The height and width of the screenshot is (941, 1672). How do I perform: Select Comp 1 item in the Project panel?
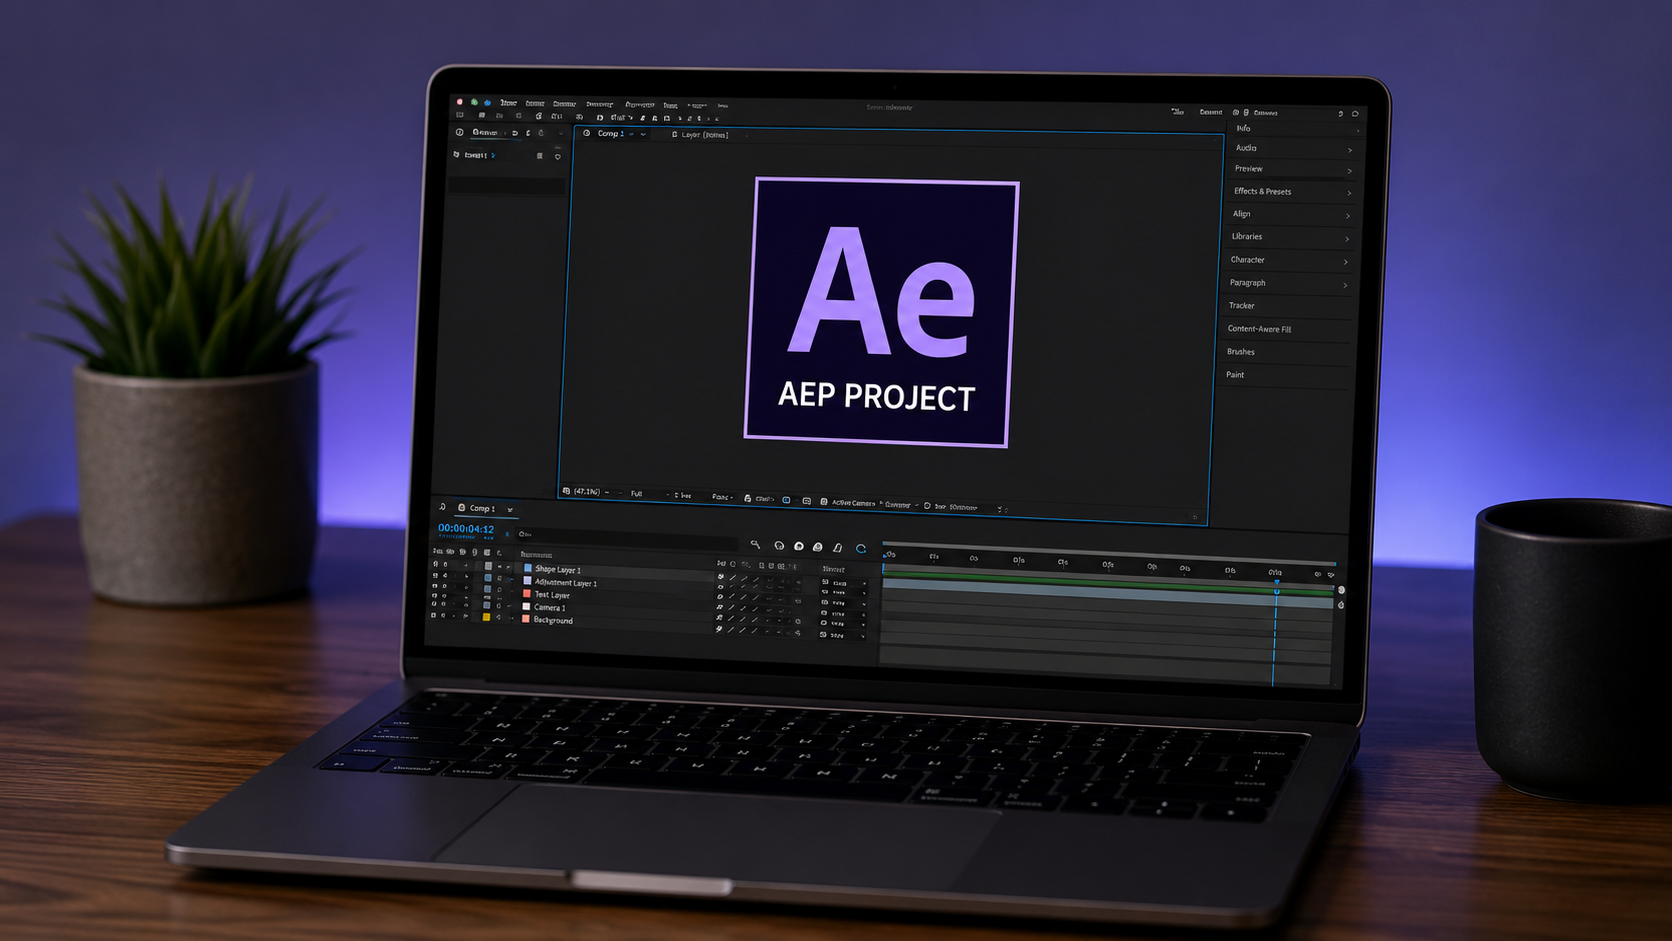click(x=476, y=155)
